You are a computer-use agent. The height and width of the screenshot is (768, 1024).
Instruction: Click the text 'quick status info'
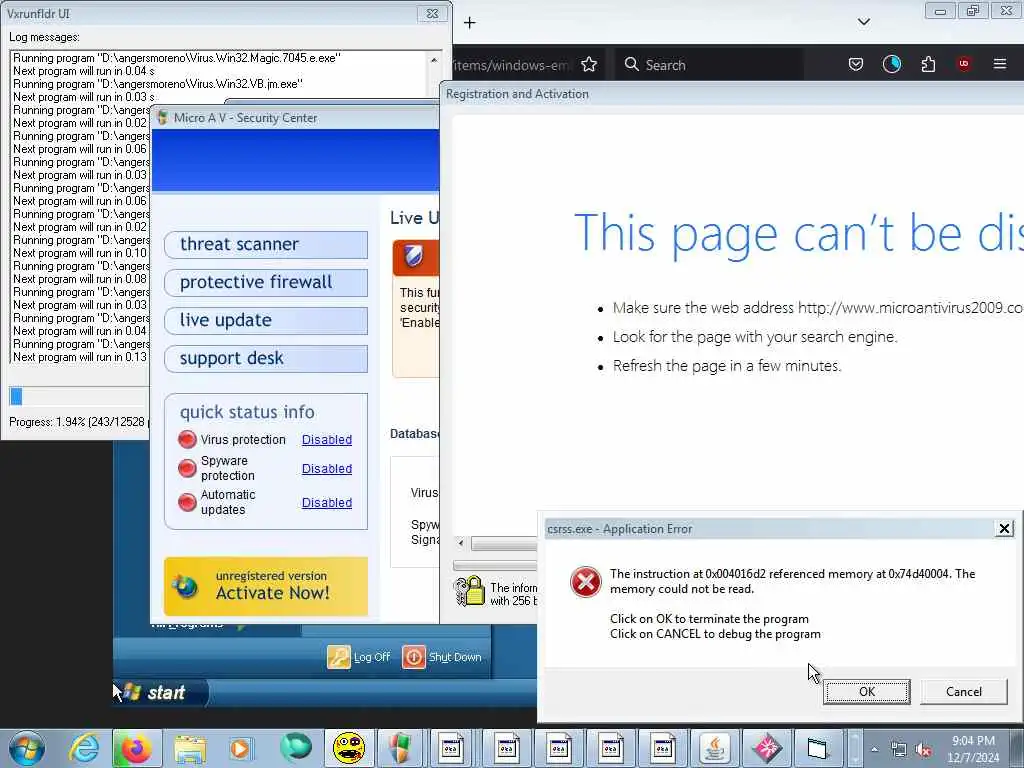(x=247, y=412)
